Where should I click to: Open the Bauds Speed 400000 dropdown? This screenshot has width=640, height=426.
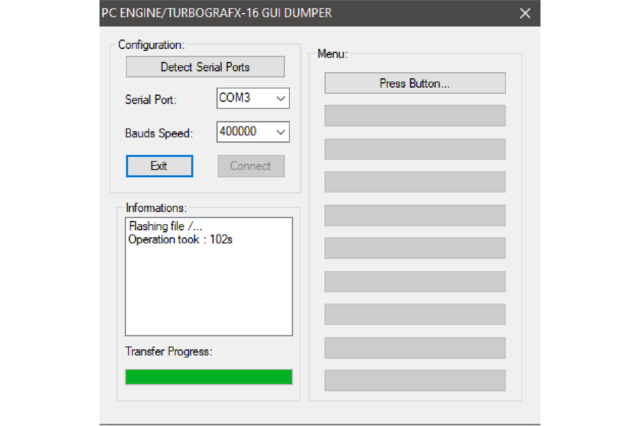click(x=253, y=132)
